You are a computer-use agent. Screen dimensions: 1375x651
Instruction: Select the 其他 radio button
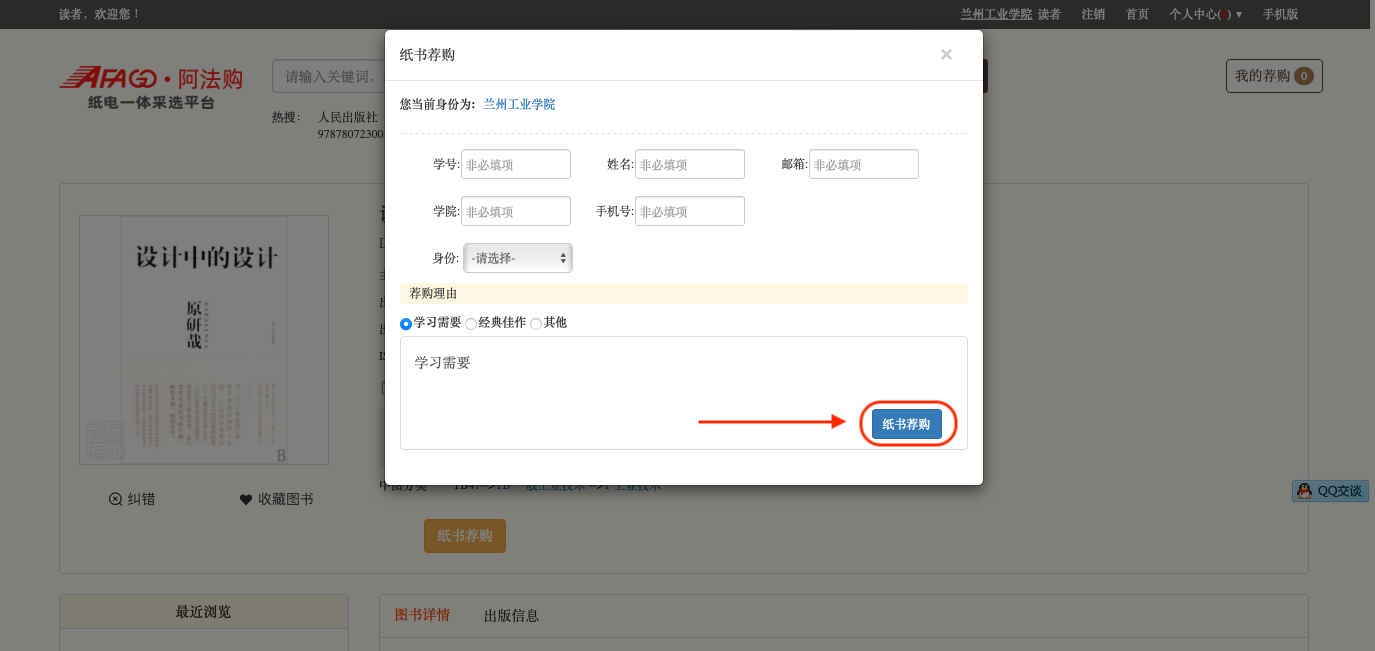pos(536,324)
